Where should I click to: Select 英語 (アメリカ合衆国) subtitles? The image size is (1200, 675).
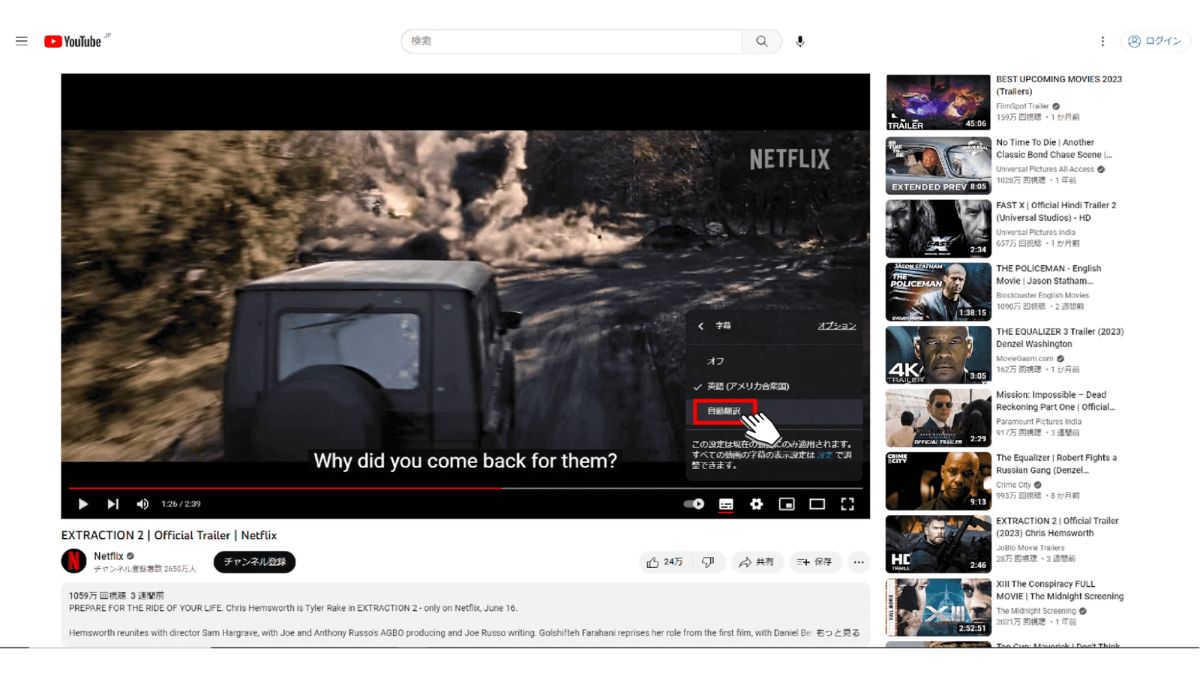774,386
